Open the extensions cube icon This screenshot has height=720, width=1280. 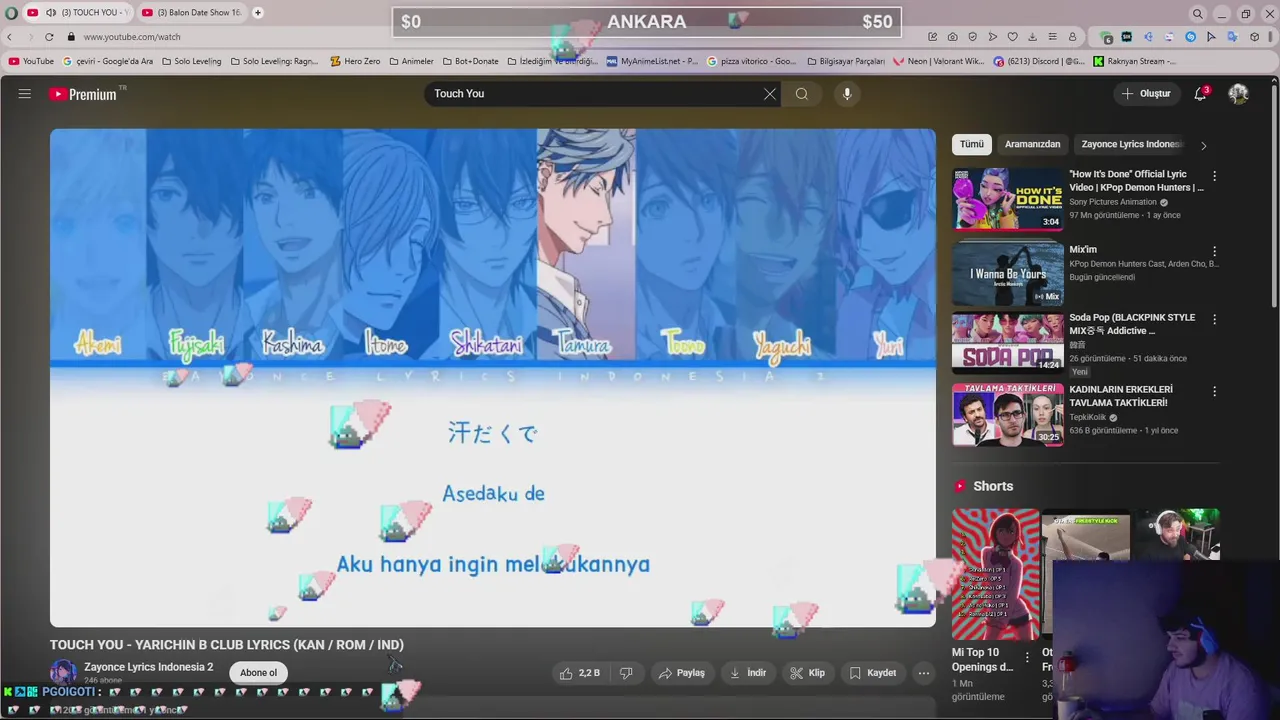1254,37
